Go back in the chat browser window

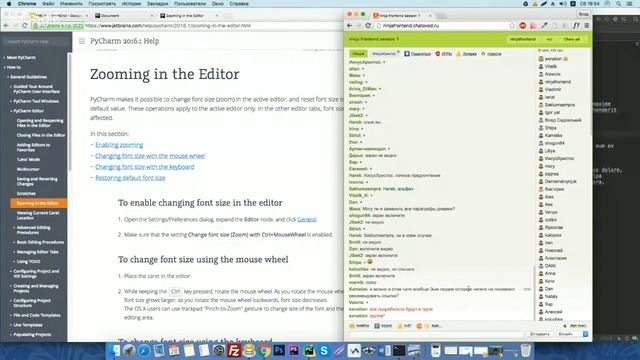[349, 25]
